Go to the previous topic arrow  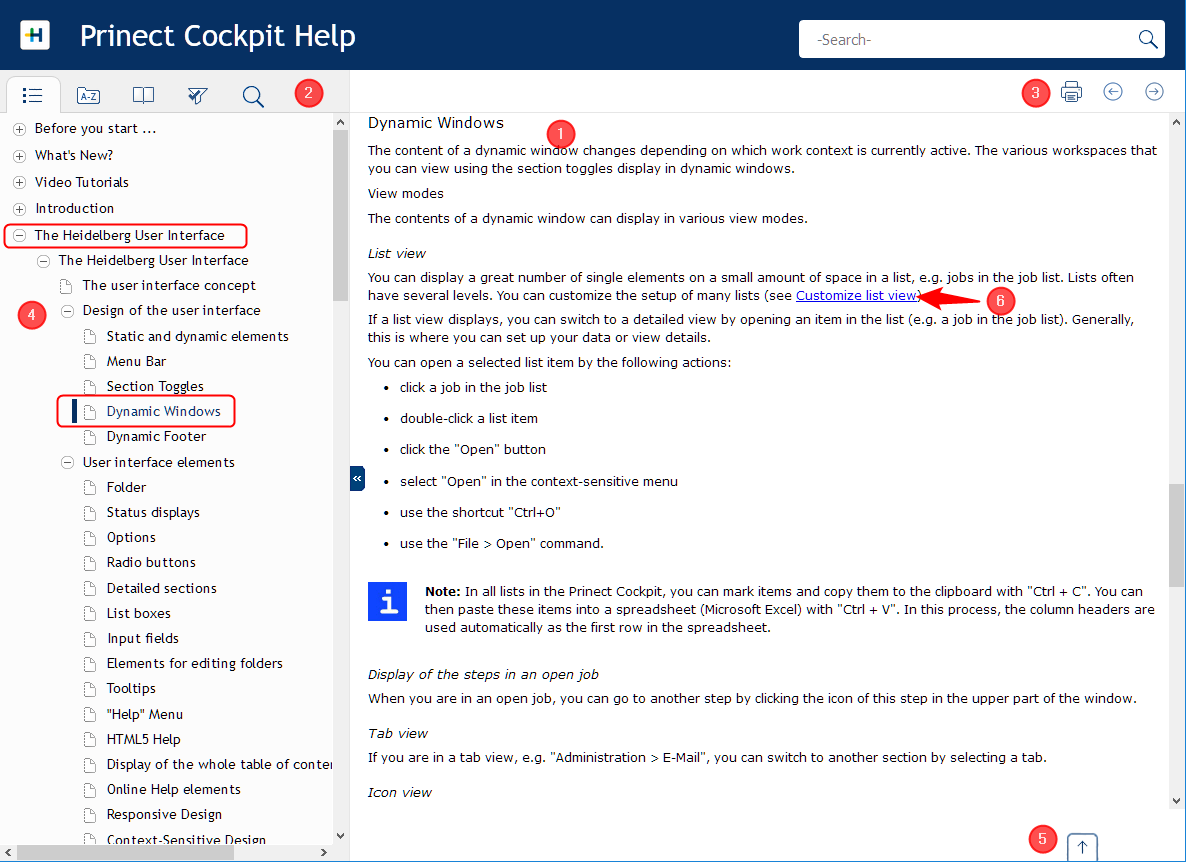[1112, 92]
